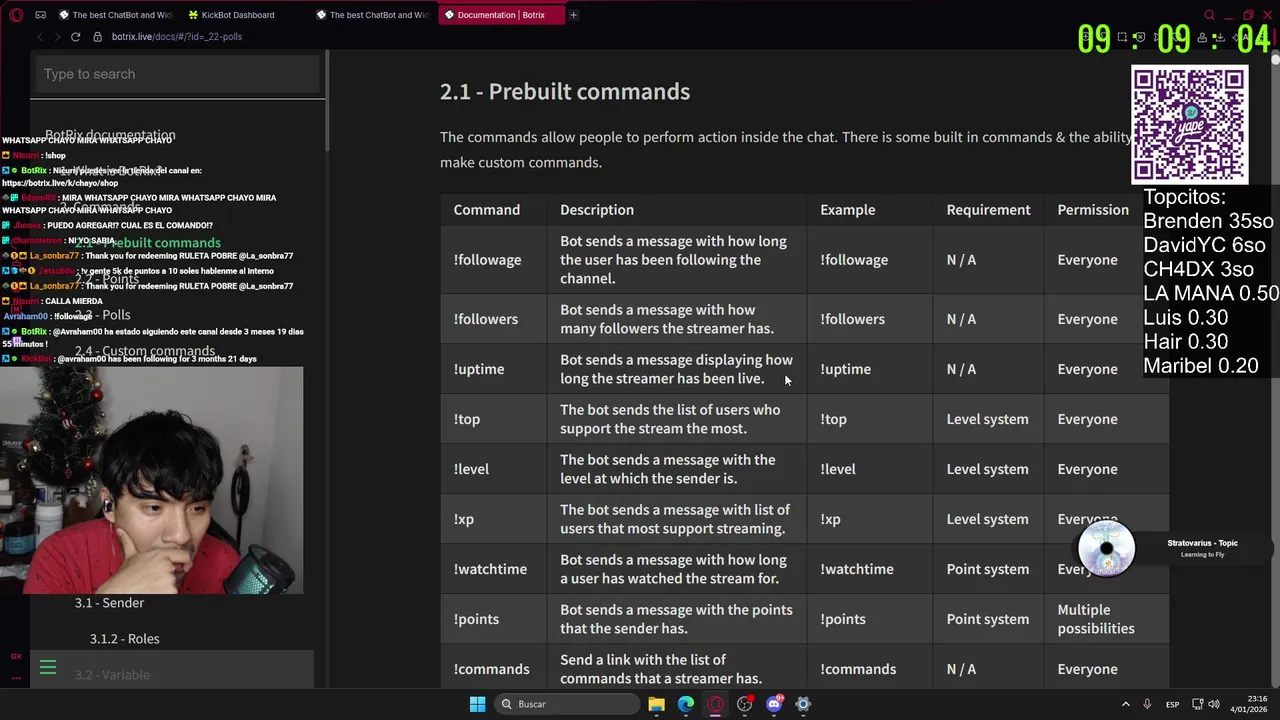1280x720 pixels.
Task: Open Opera GX taskbar icon
Action: [x=715, y=704]
